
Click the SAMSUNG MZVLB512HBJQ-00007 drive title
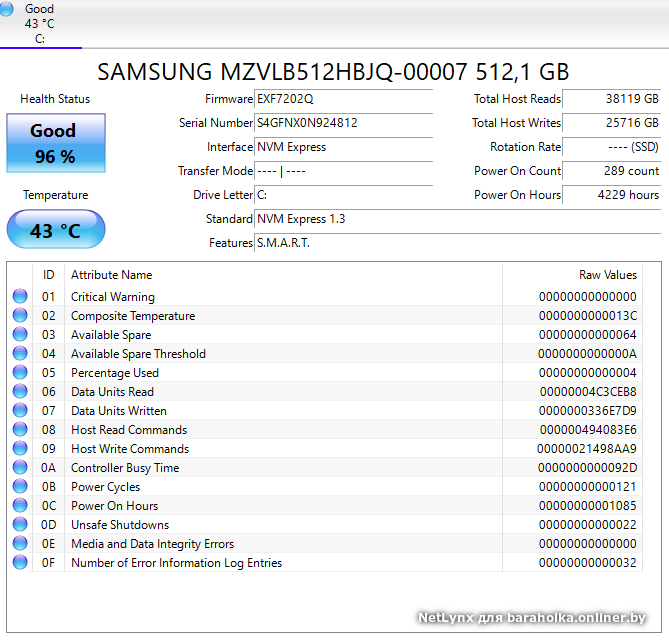[333, 71]
